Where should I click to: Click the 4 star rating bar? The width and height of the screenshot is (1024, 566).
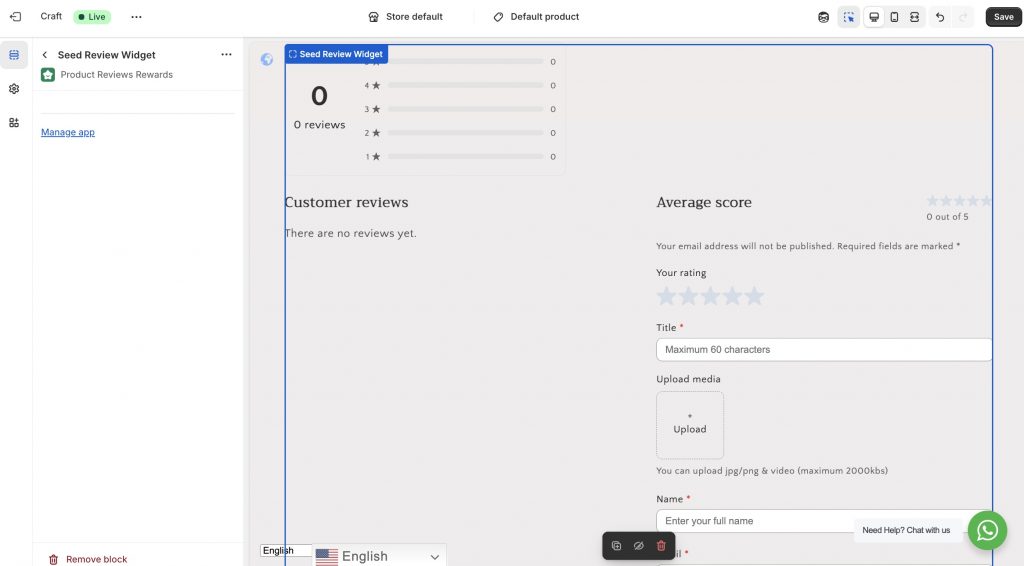(466, 86)
